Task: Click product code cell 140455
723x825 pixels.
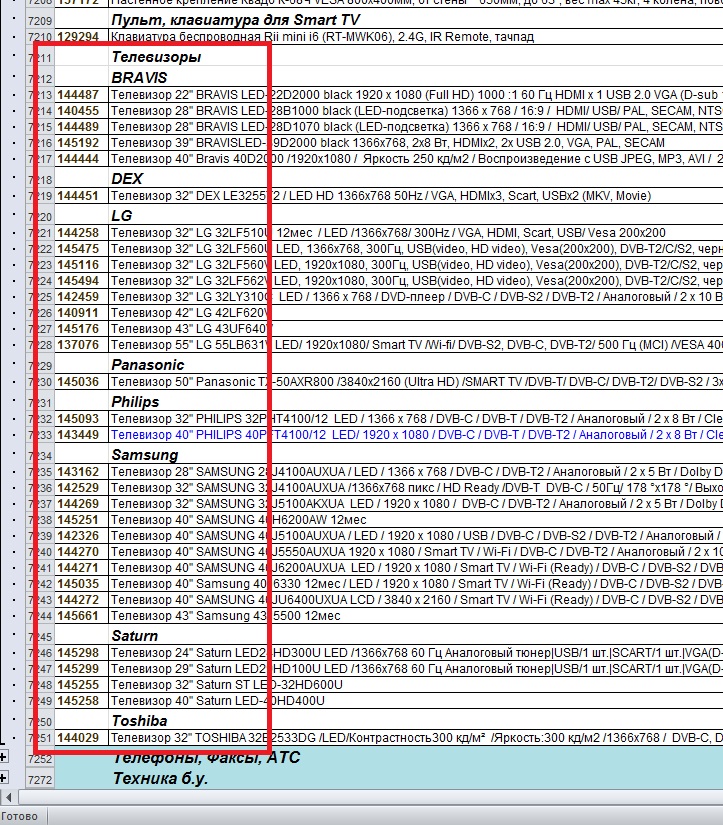Action: 82,110
